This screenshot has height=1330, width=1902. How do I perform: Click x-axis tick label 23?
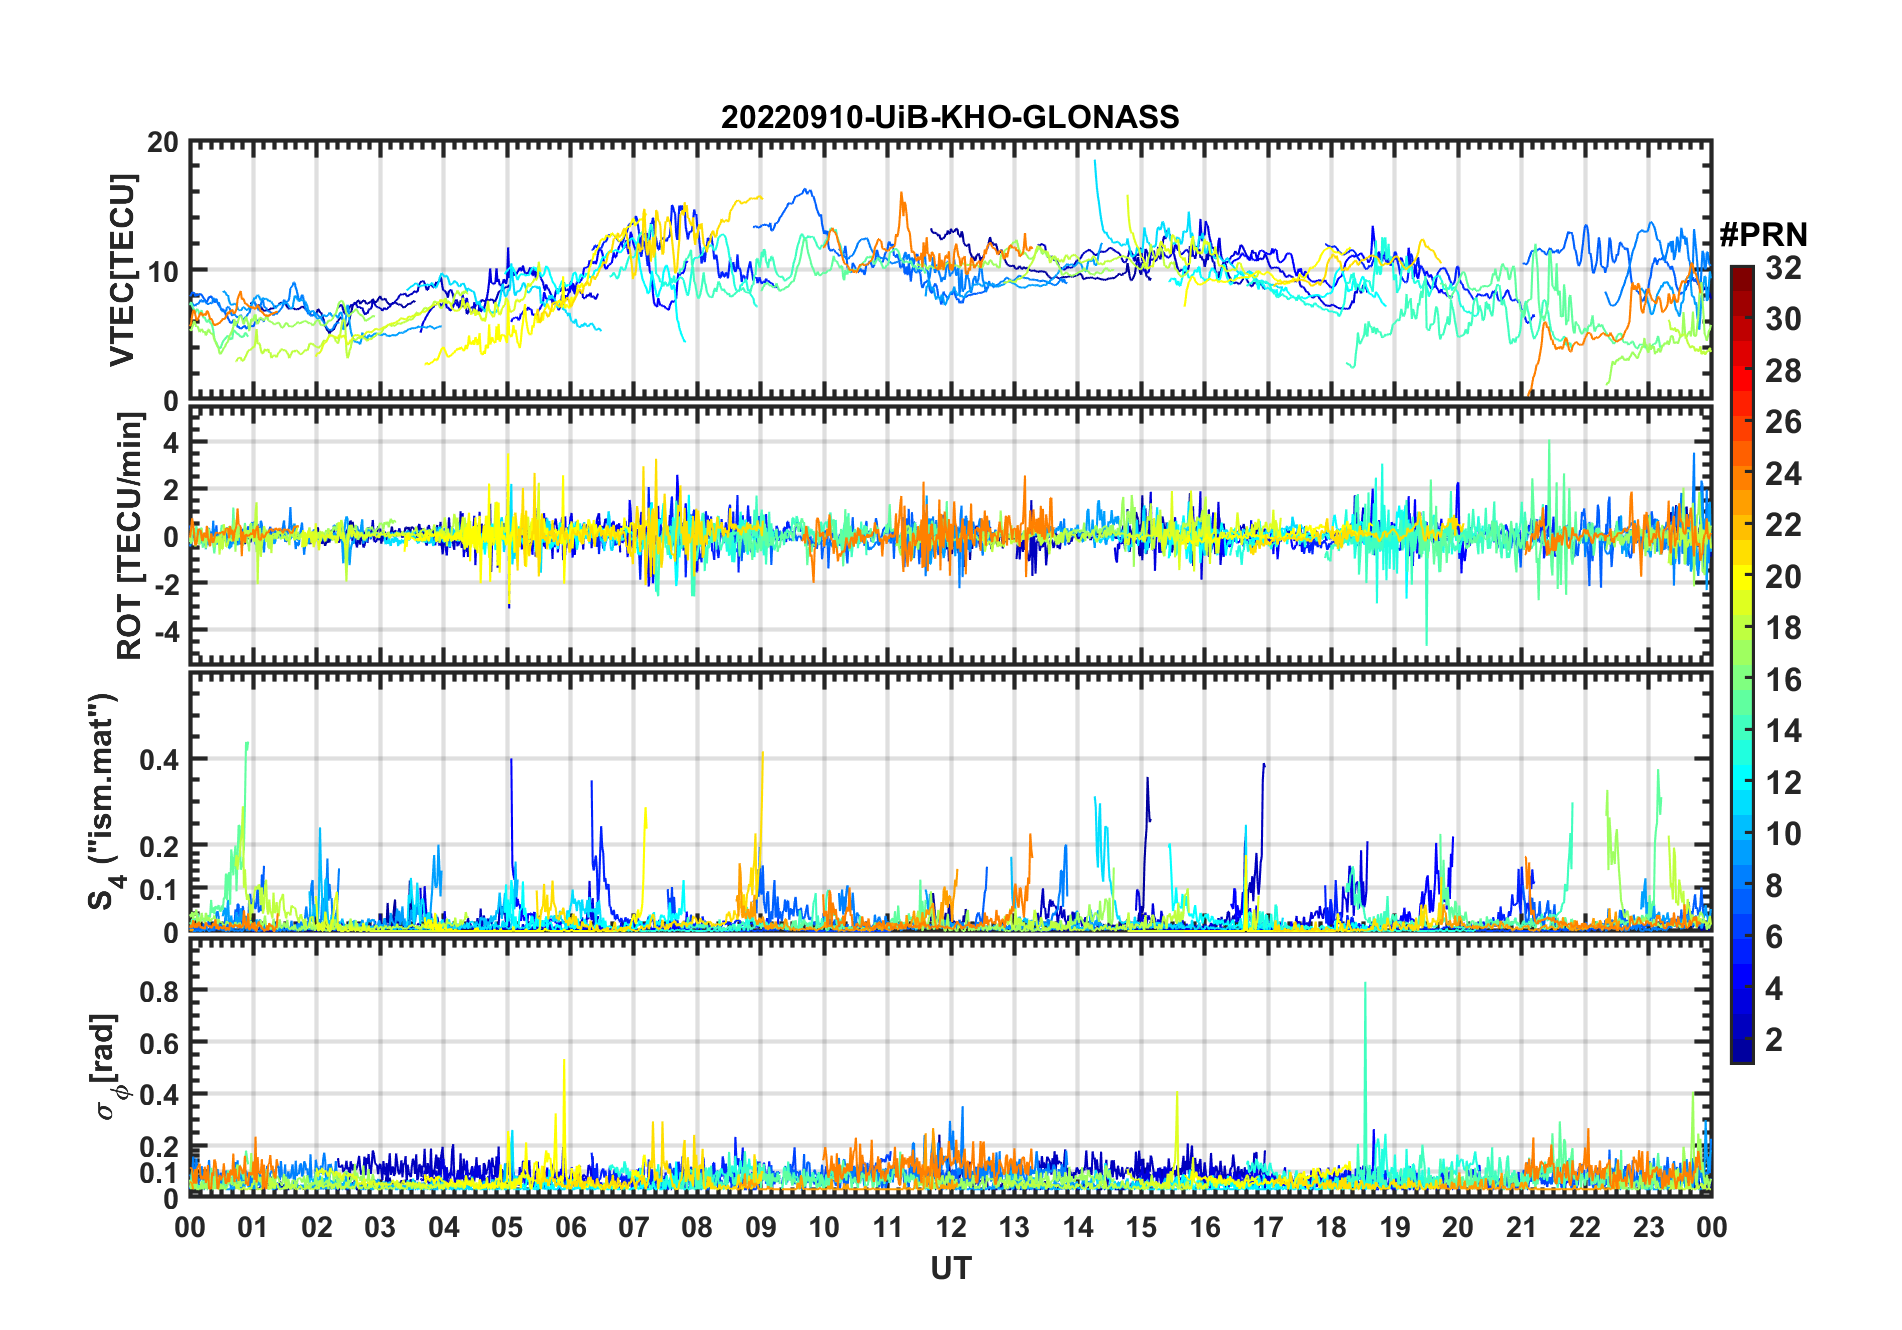pyautogui.click(x=1648, y=1227)
